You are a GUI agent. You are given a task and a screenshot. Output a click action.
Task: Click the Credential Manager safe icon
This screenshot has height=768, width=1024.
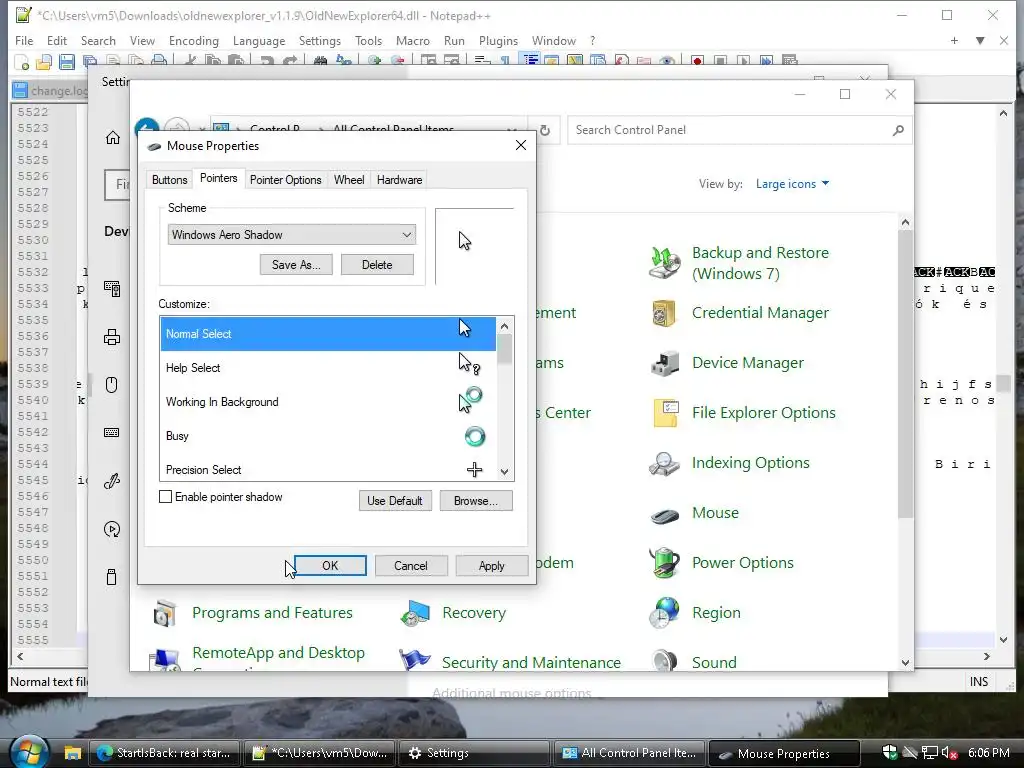tap(665, 313)
